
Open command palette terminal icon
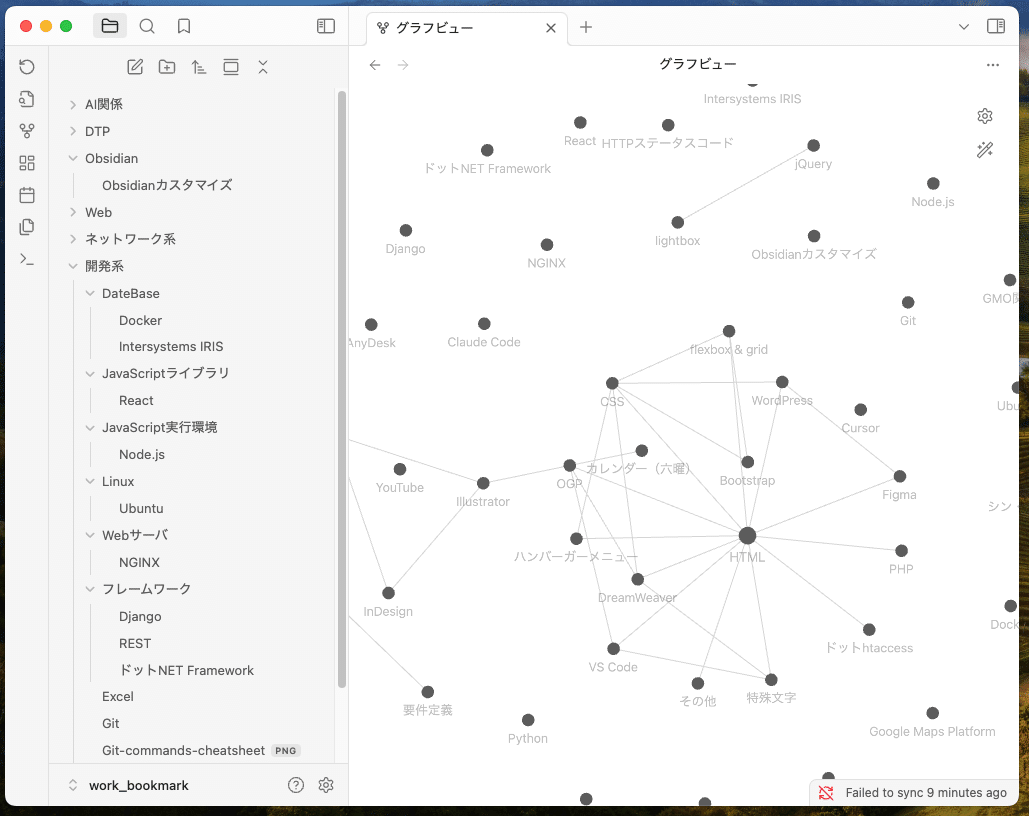pyautogui.click(x=27, y=259)
